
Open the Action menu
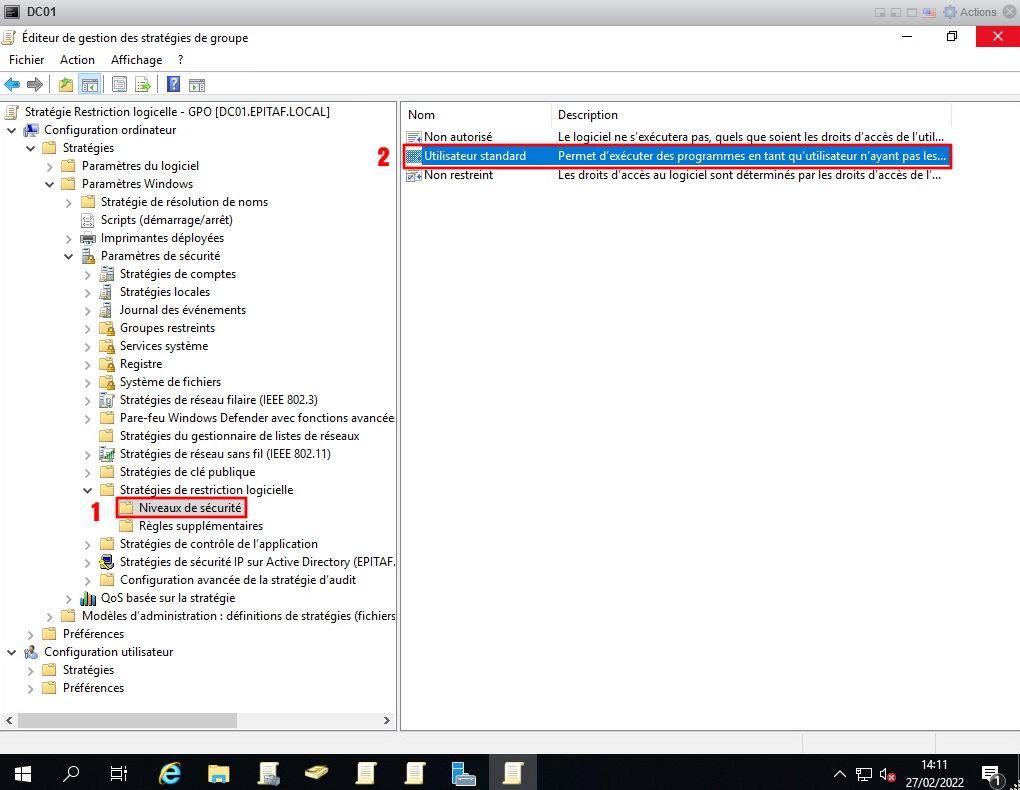click(77, 60)
